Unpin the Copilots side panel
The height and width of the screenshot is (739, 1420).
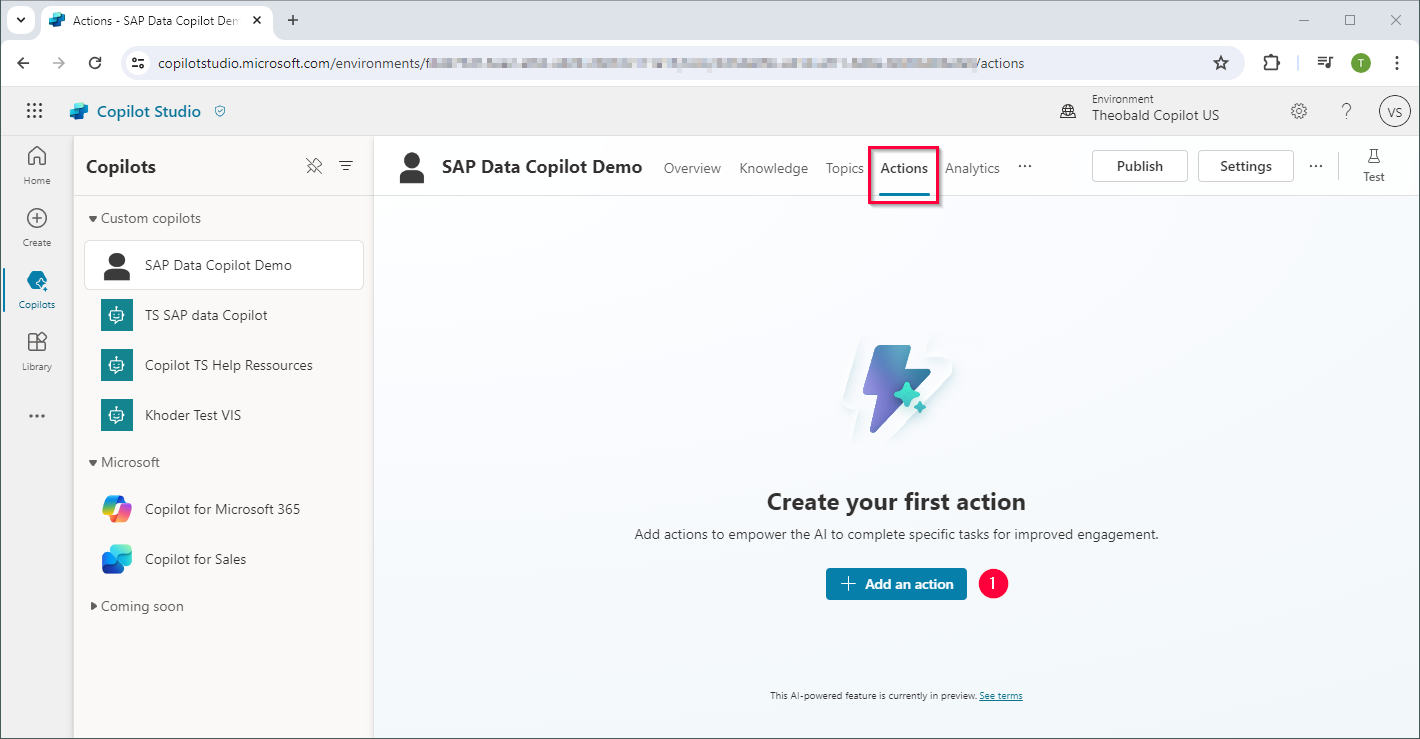click(x=314, y=166)
